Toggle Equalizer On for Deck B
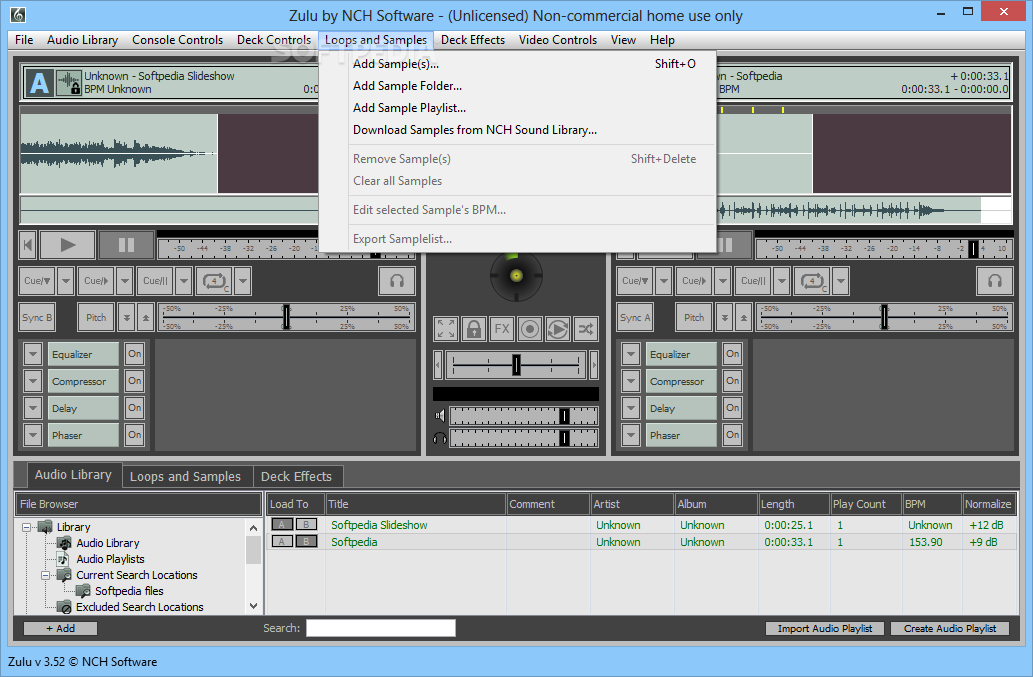 pyautogui.click(x=732, y=354)
